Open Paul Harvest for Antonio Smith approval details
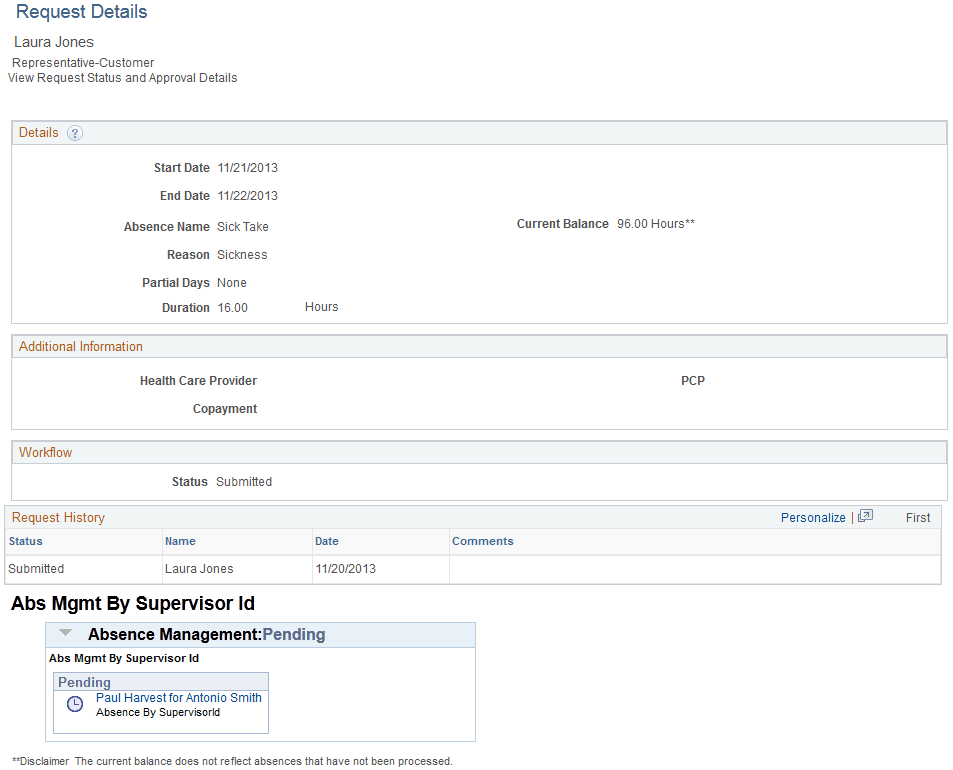953x770 pixels. [x=178, y=697]
